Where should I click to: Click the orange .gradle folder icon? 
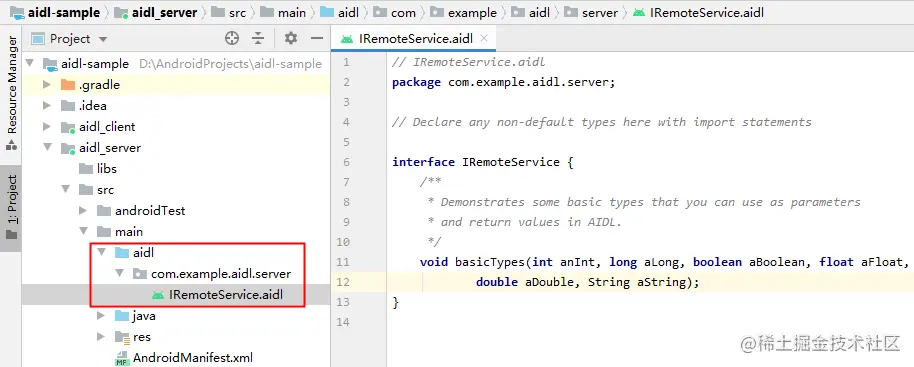67,84
